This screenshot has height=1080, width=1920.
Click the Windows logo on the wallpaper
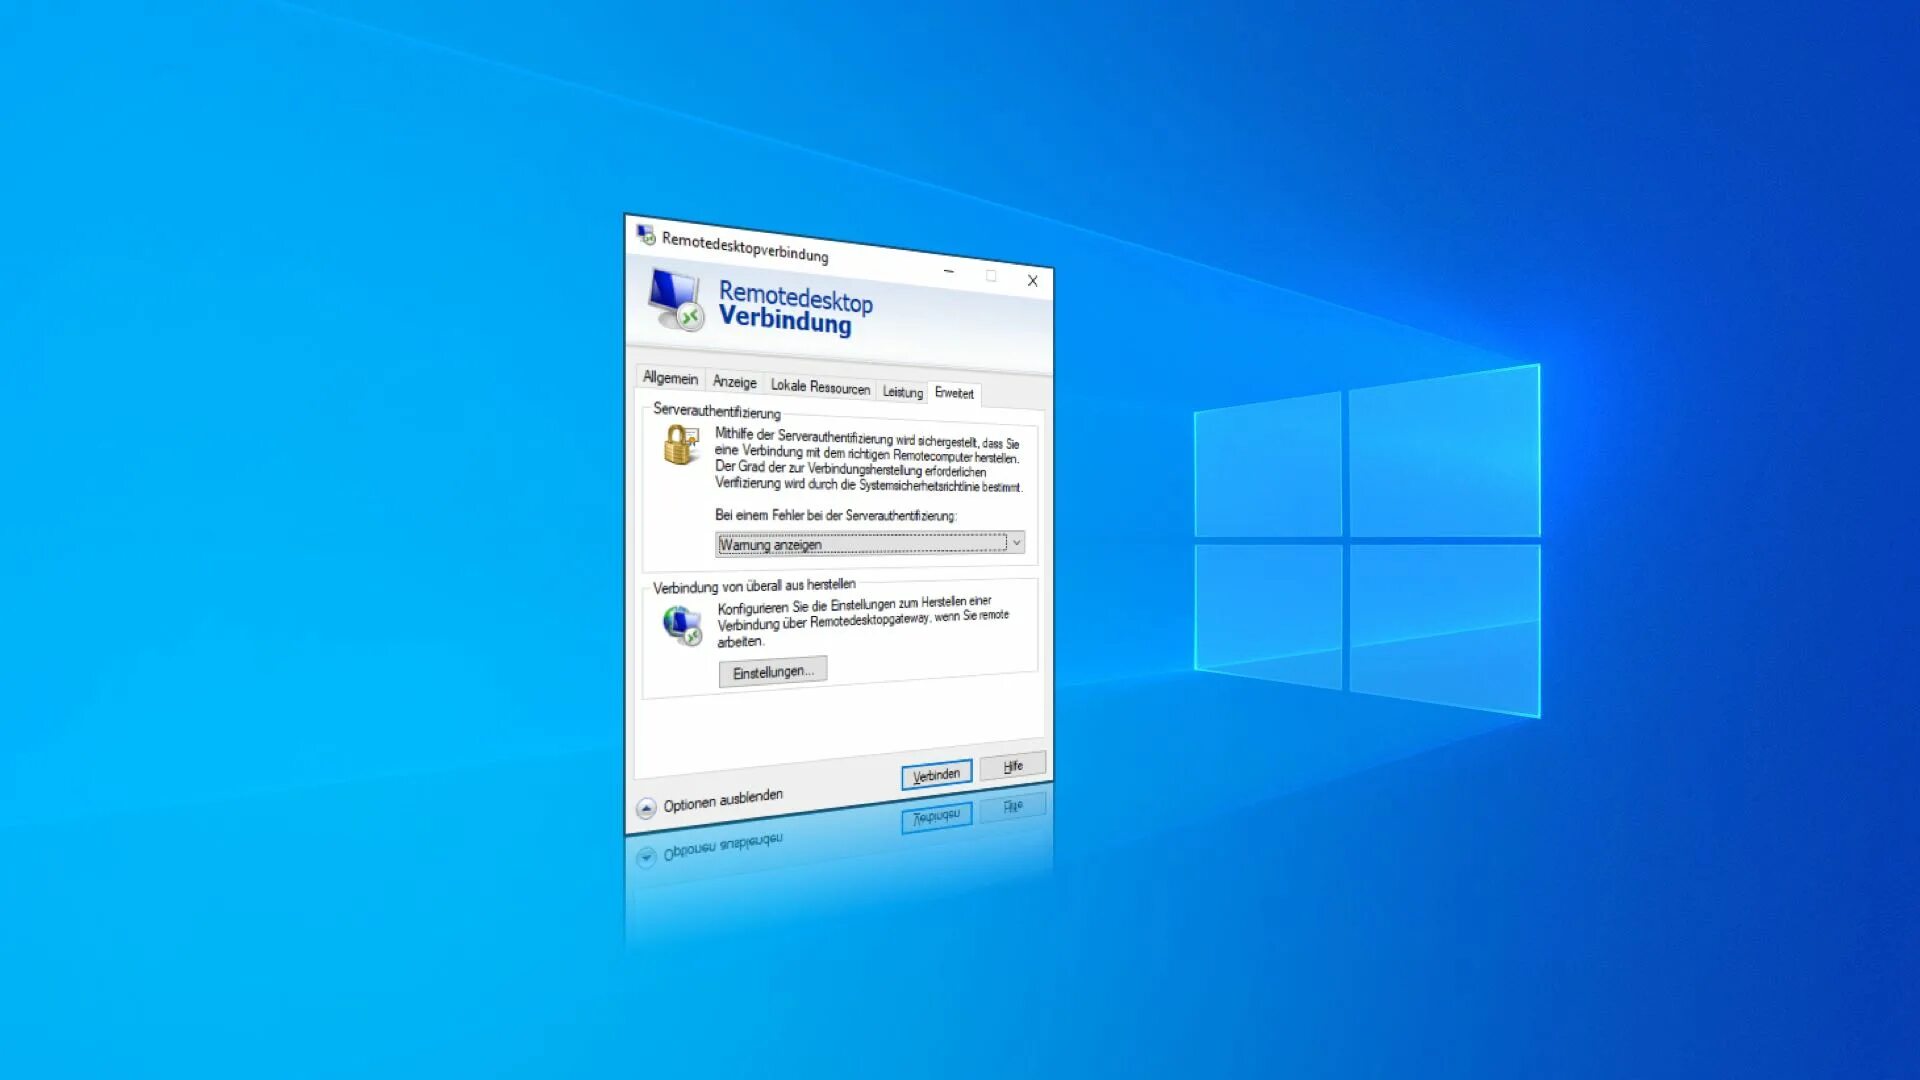1366,540
